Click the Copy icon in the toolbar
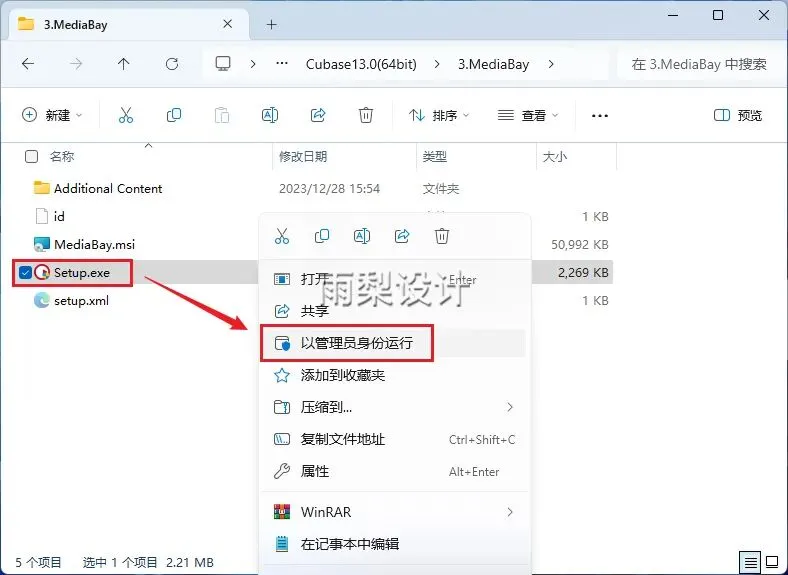This screenshot has width=788, height=575. (x=174, y=115)
